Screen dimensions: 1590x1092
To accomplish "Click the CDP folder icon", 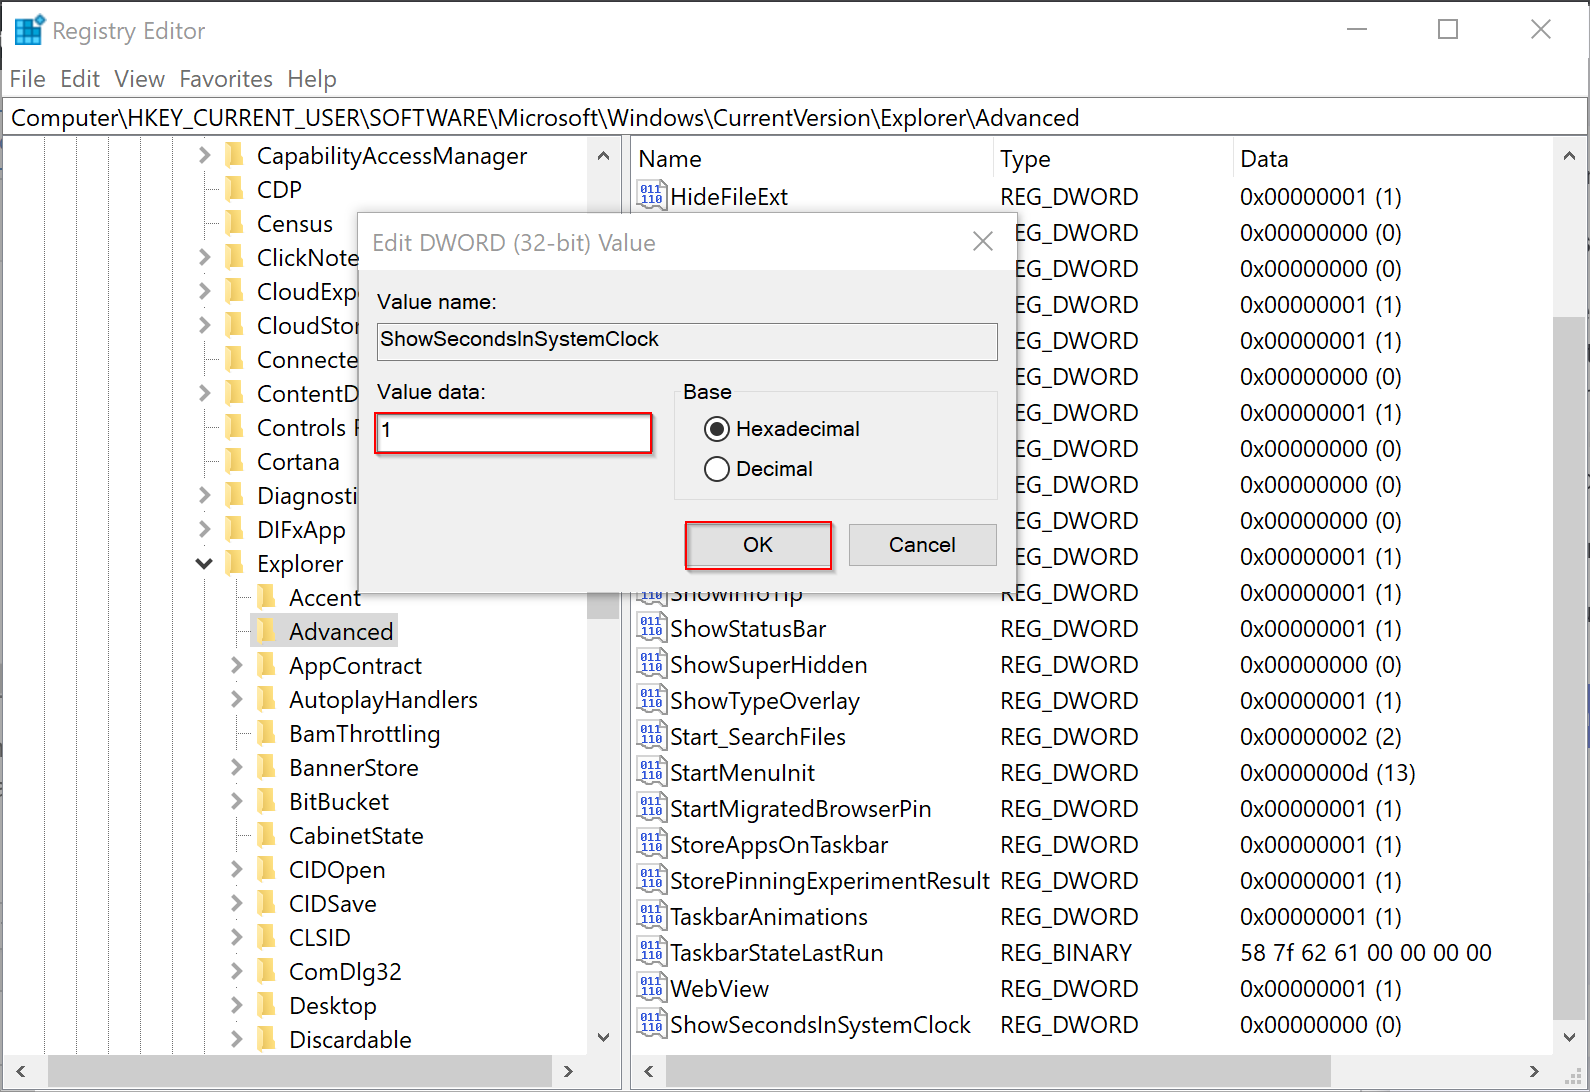I will coord(235,189).
